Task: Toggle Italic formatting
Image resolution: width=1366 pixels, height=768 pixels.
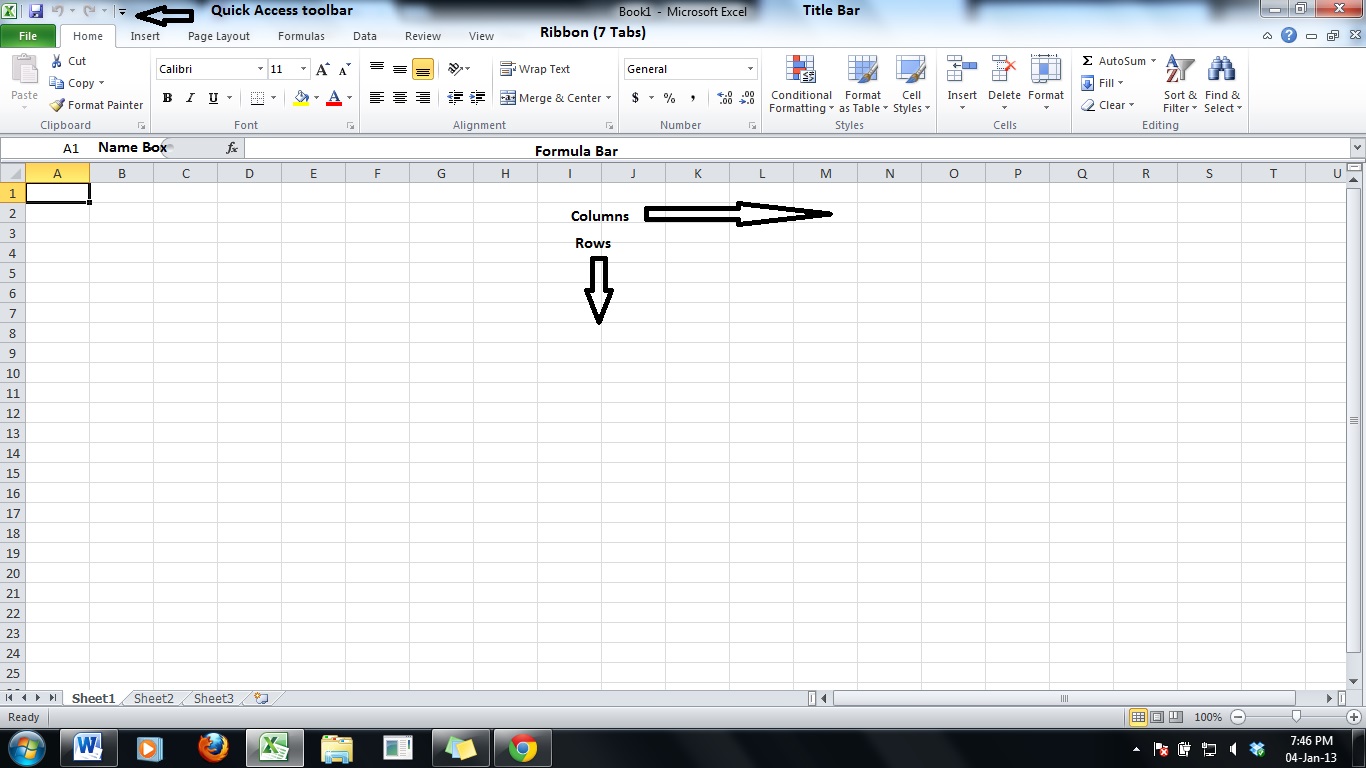Action: point(190,98)
